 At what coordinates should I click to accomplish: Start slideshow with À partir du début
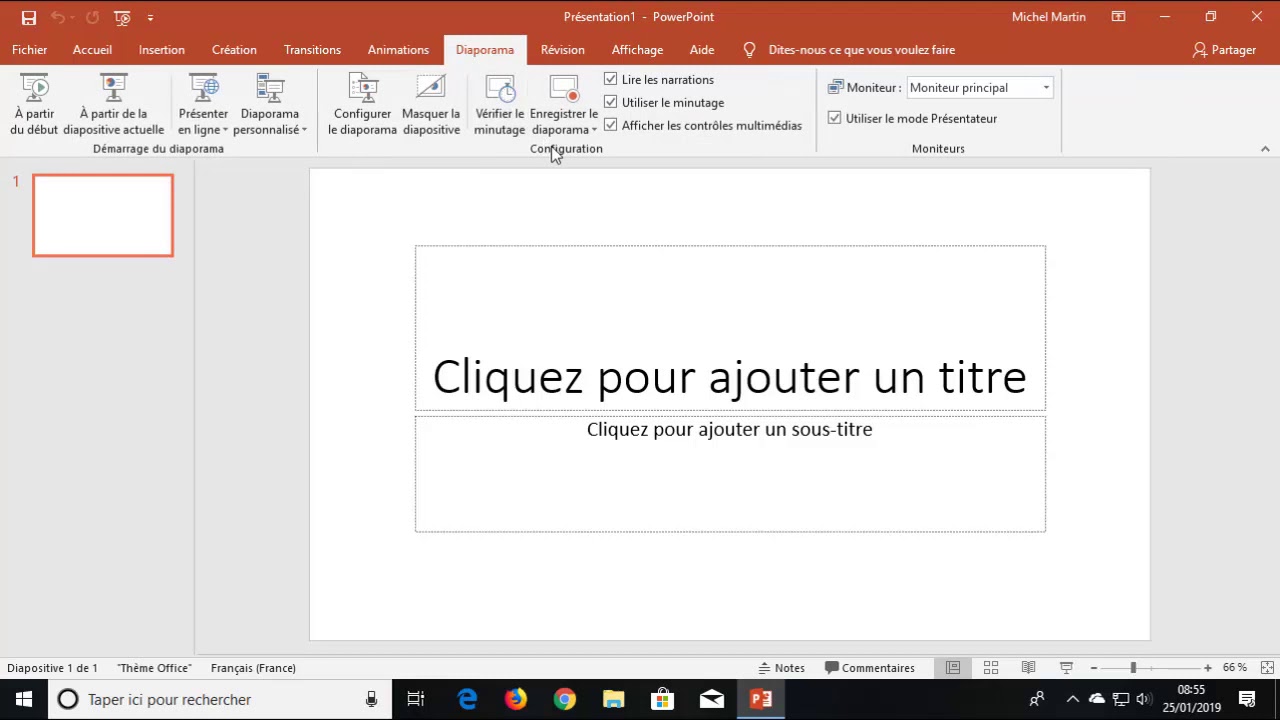pos(34,104)
